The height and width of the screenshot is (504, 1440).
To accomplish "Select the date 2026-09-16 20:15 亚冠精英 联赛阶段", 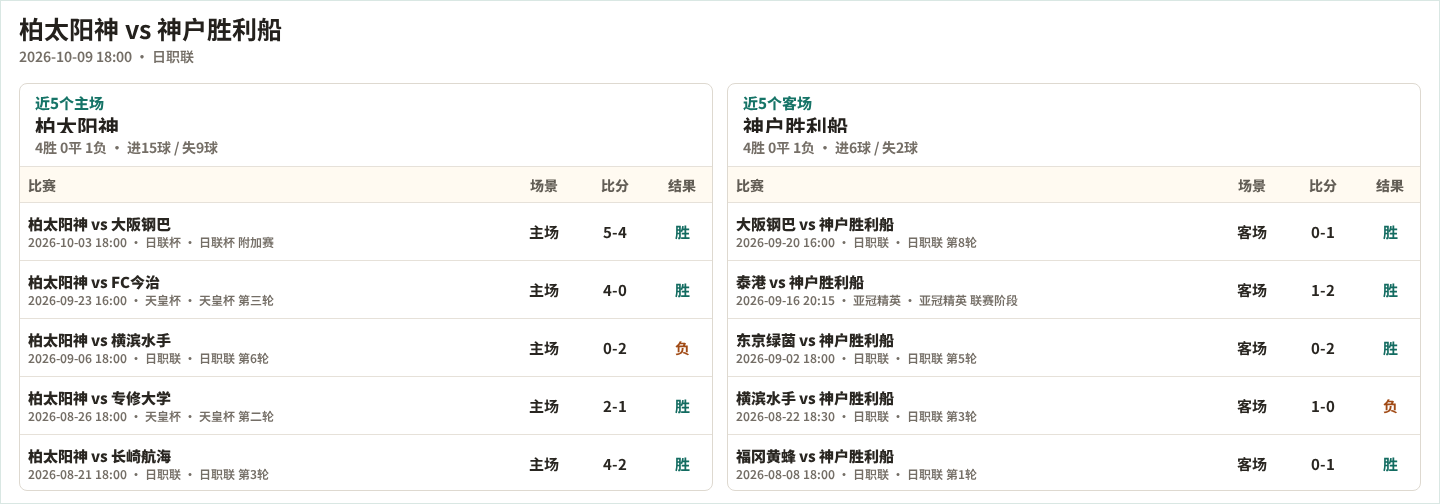I will tap(877, 301).
